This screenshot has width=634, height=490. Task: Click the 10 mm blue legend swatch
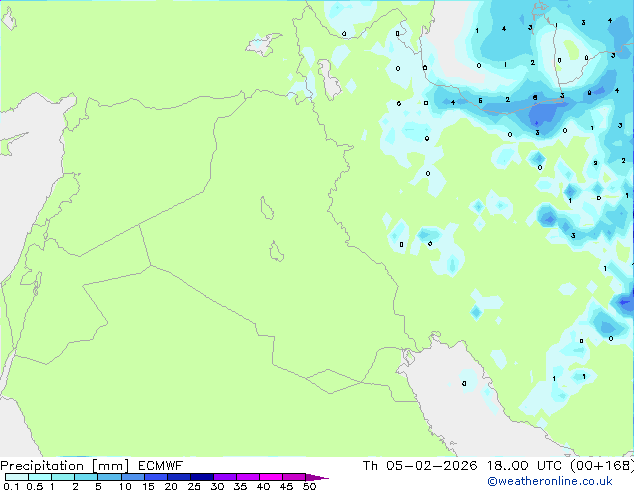tap(133, 477)
